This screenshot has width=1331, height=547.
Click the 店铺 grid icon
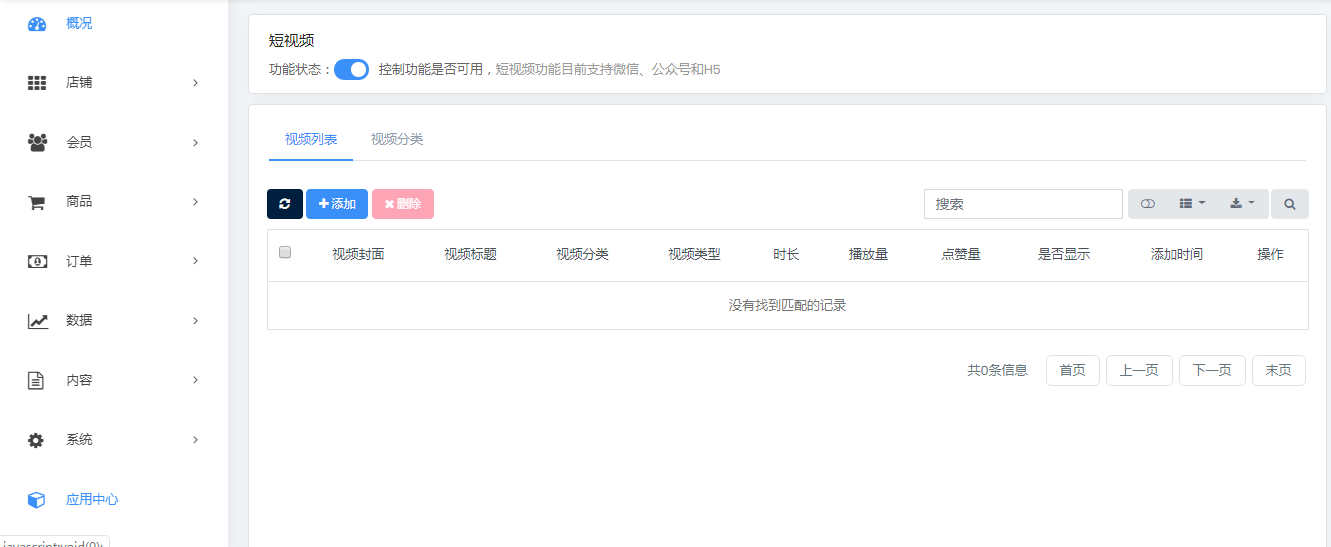tap(37, 83)
